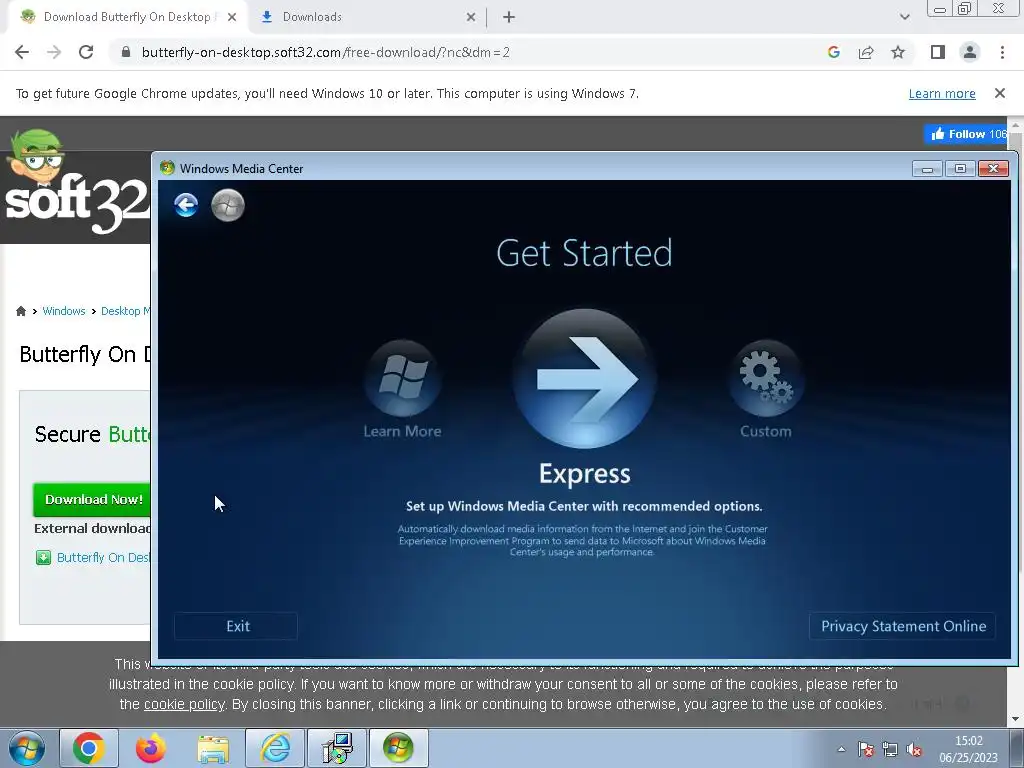Click the muted volume tray icon
The height and width of the screenshot is (768, 1024).
tap(914, 749)
